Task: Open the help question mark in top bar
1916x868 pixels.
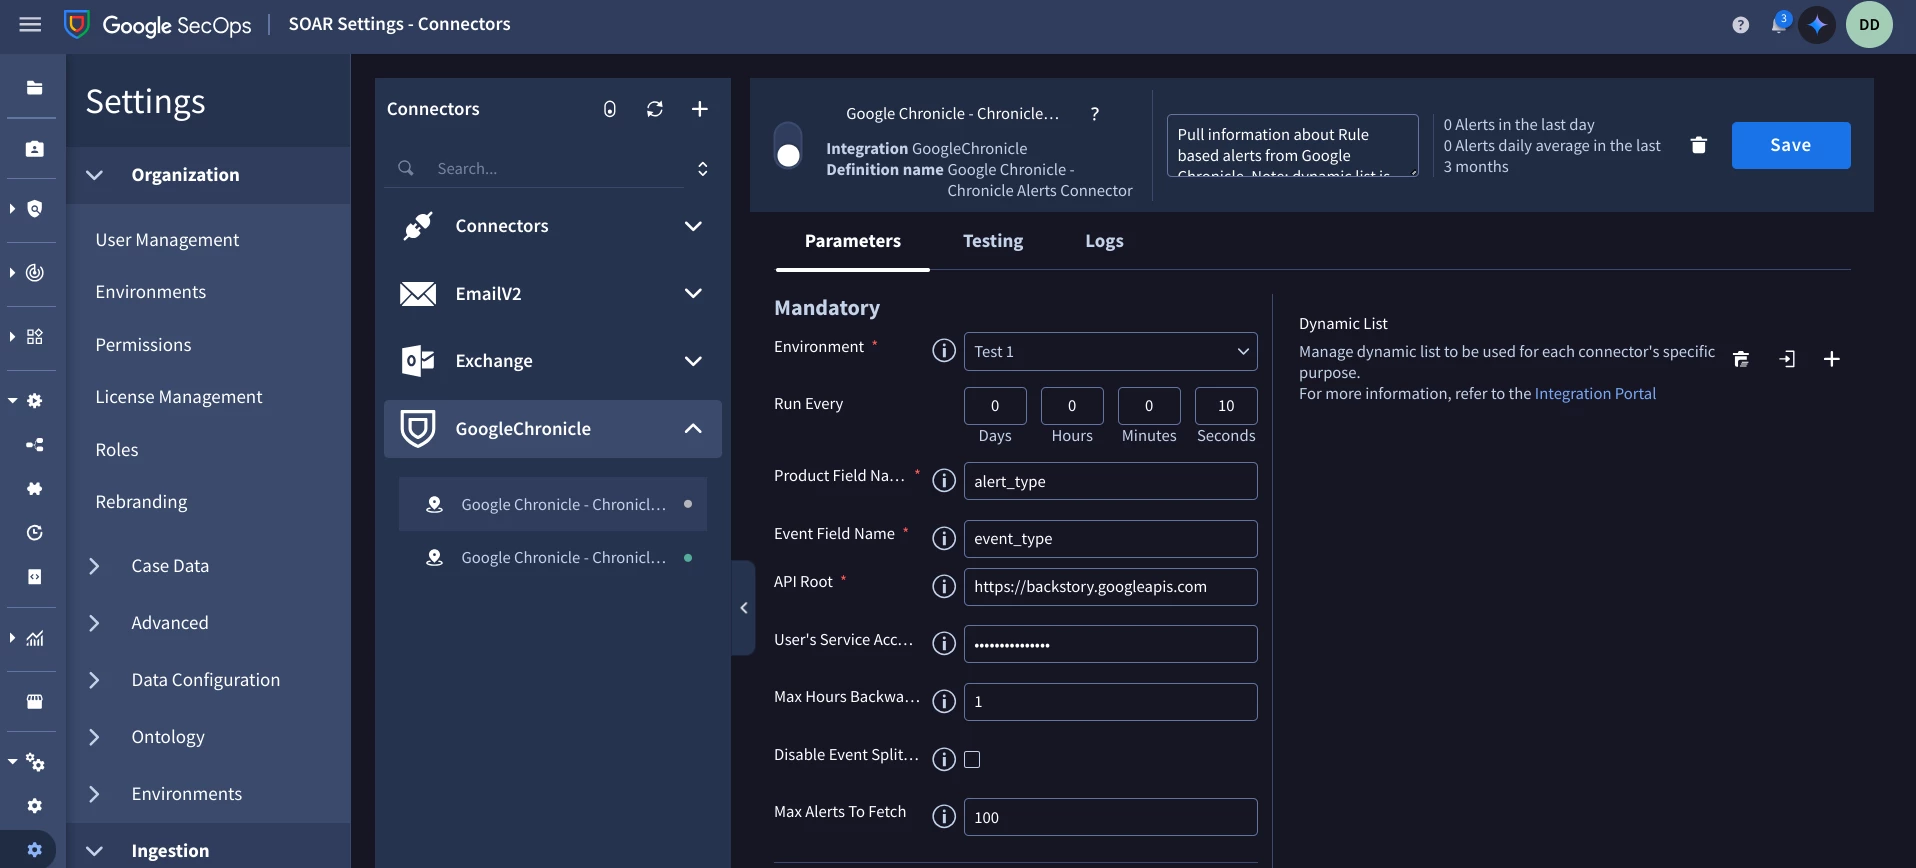Action: (x=1741, y=25)
